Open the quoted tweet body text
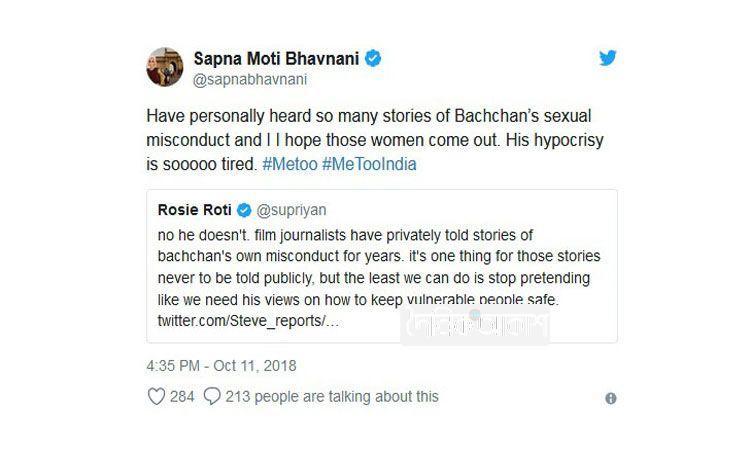The image size is (750, 450). [x=378, y=265]
